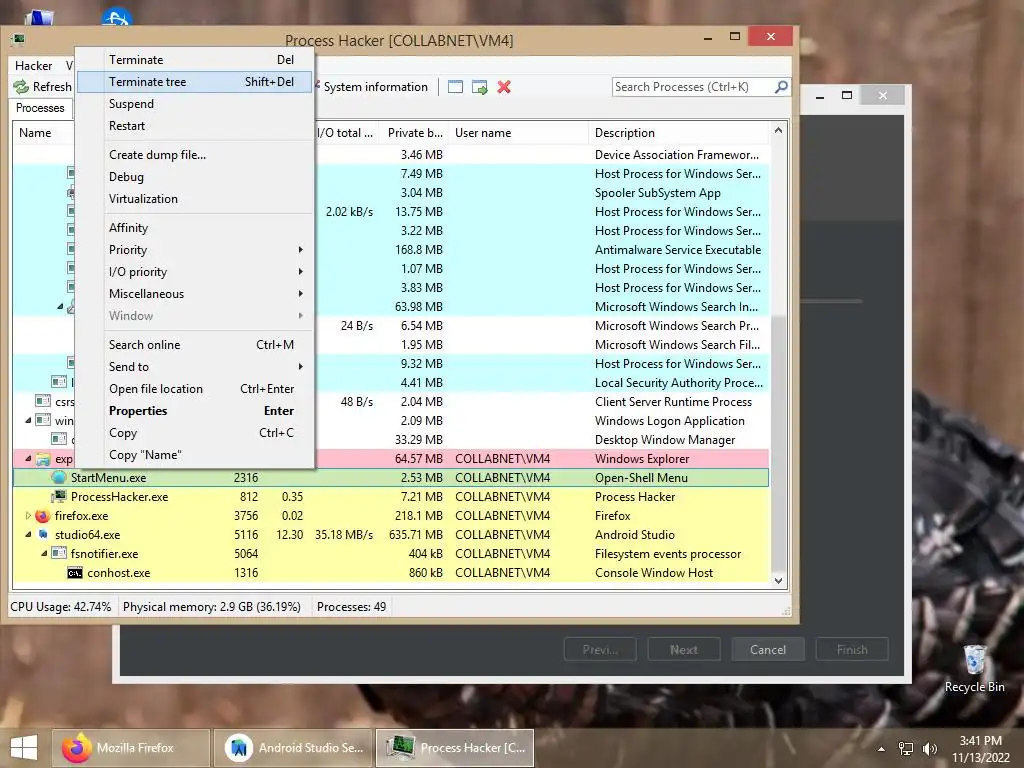The image size is (1024, 768).
Task: Sort by User name column header
Action: (519, 133)
